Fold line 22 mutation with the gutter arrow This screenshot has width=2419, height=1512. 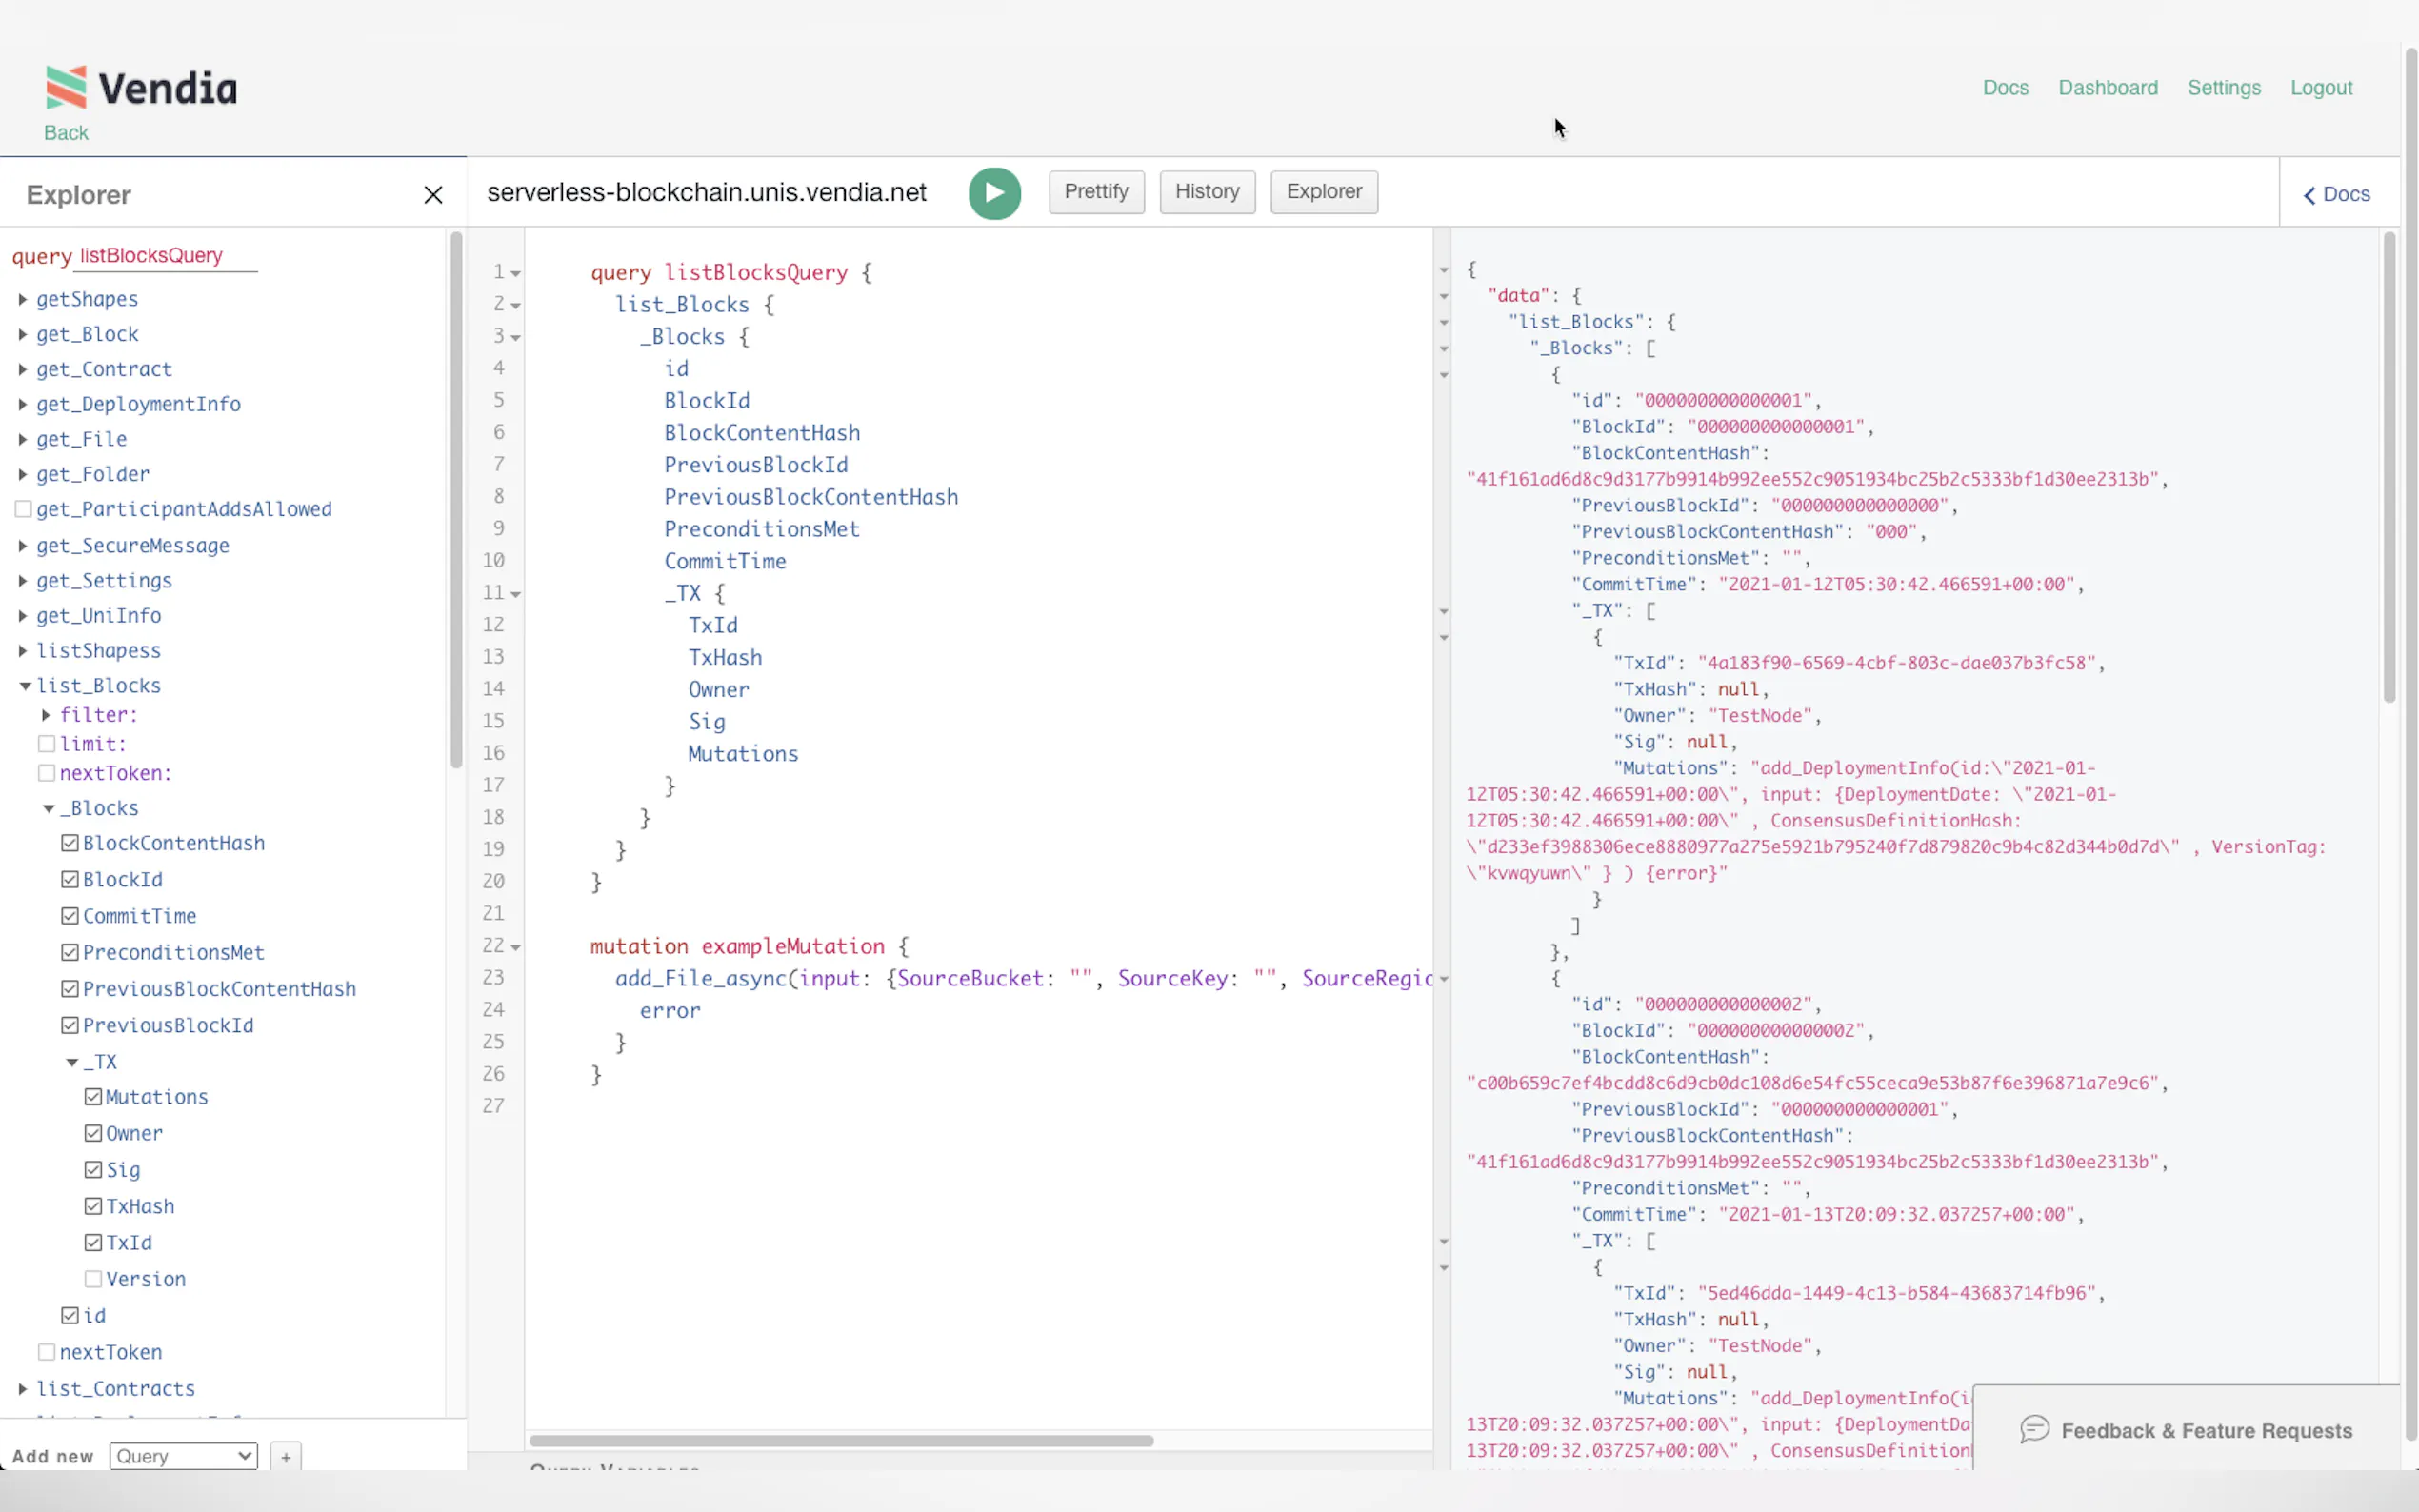516,947
